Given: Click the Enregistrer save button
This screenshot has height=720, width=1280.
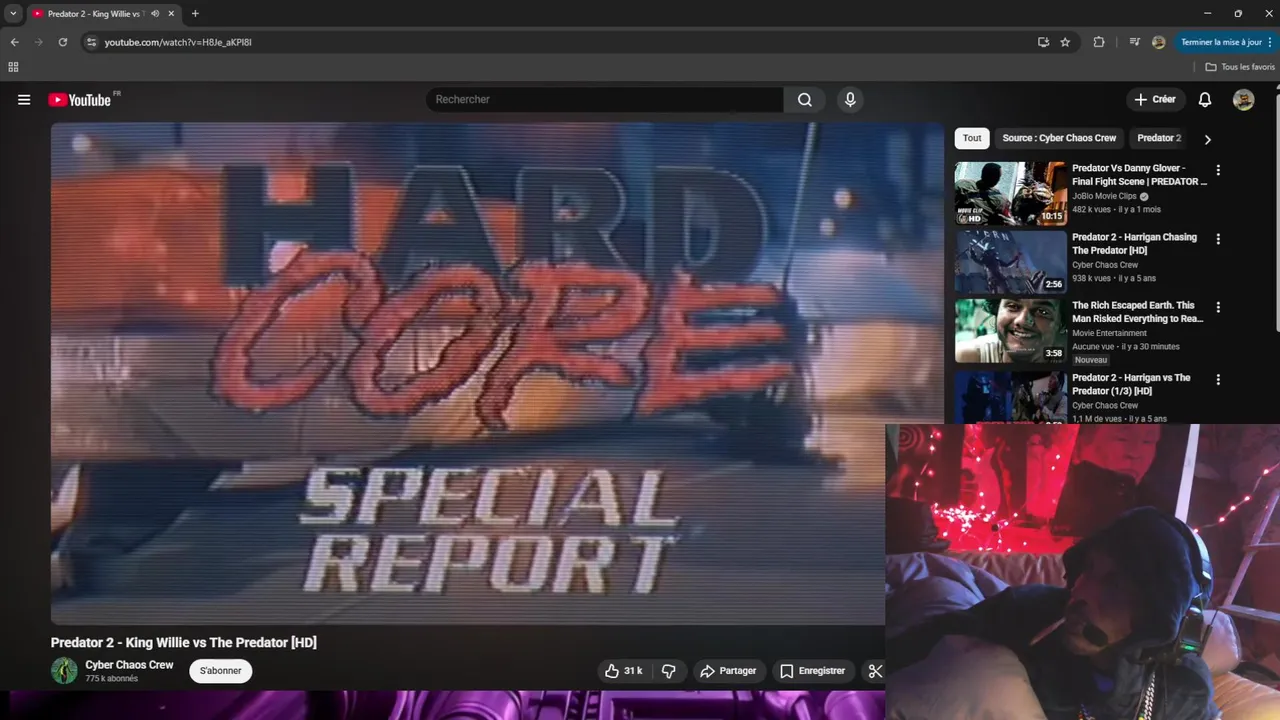Looking at the screenshot, I should click(x=812, y=671).
